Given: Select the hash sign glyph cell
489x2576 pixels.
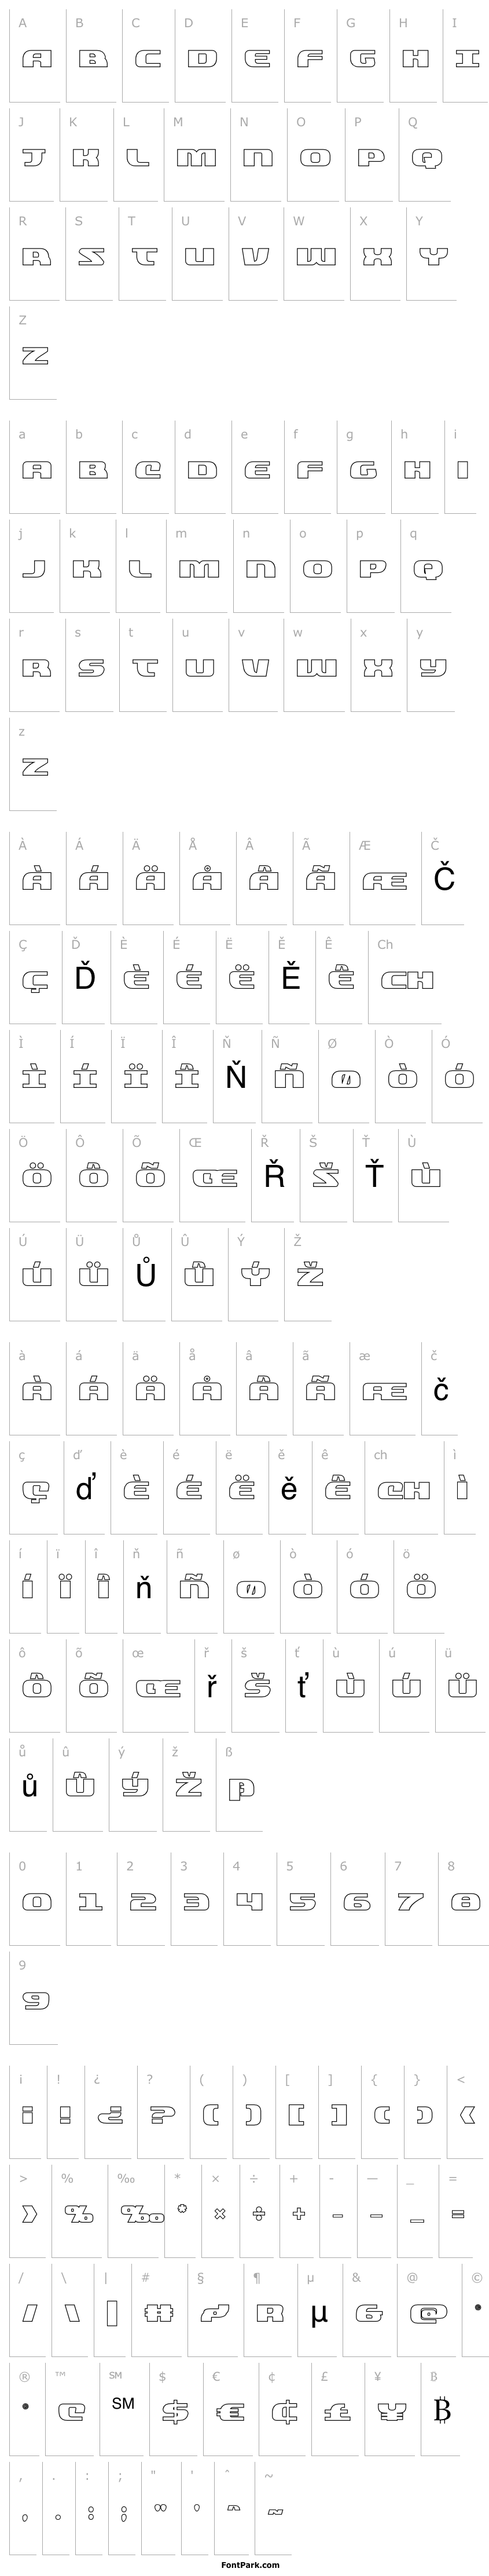Looking at the screenshot, I should [160, 2313].
